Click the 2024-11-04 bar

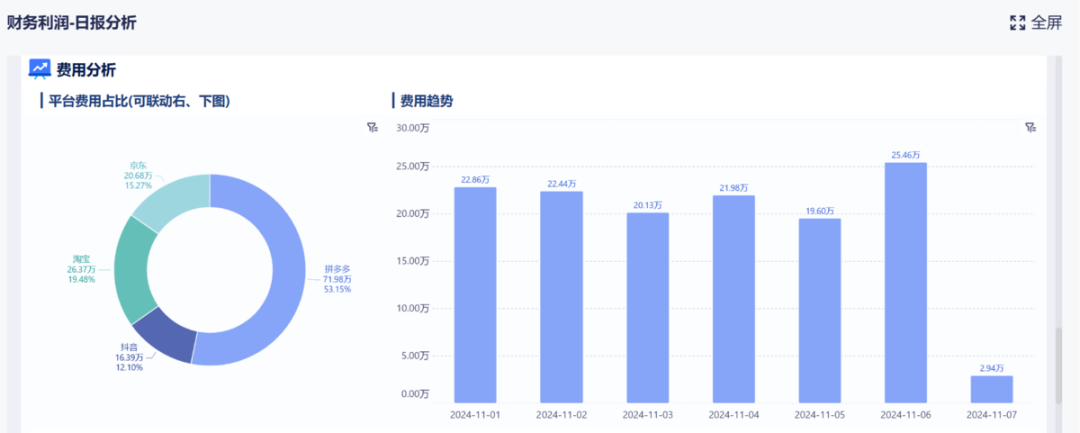734,299
